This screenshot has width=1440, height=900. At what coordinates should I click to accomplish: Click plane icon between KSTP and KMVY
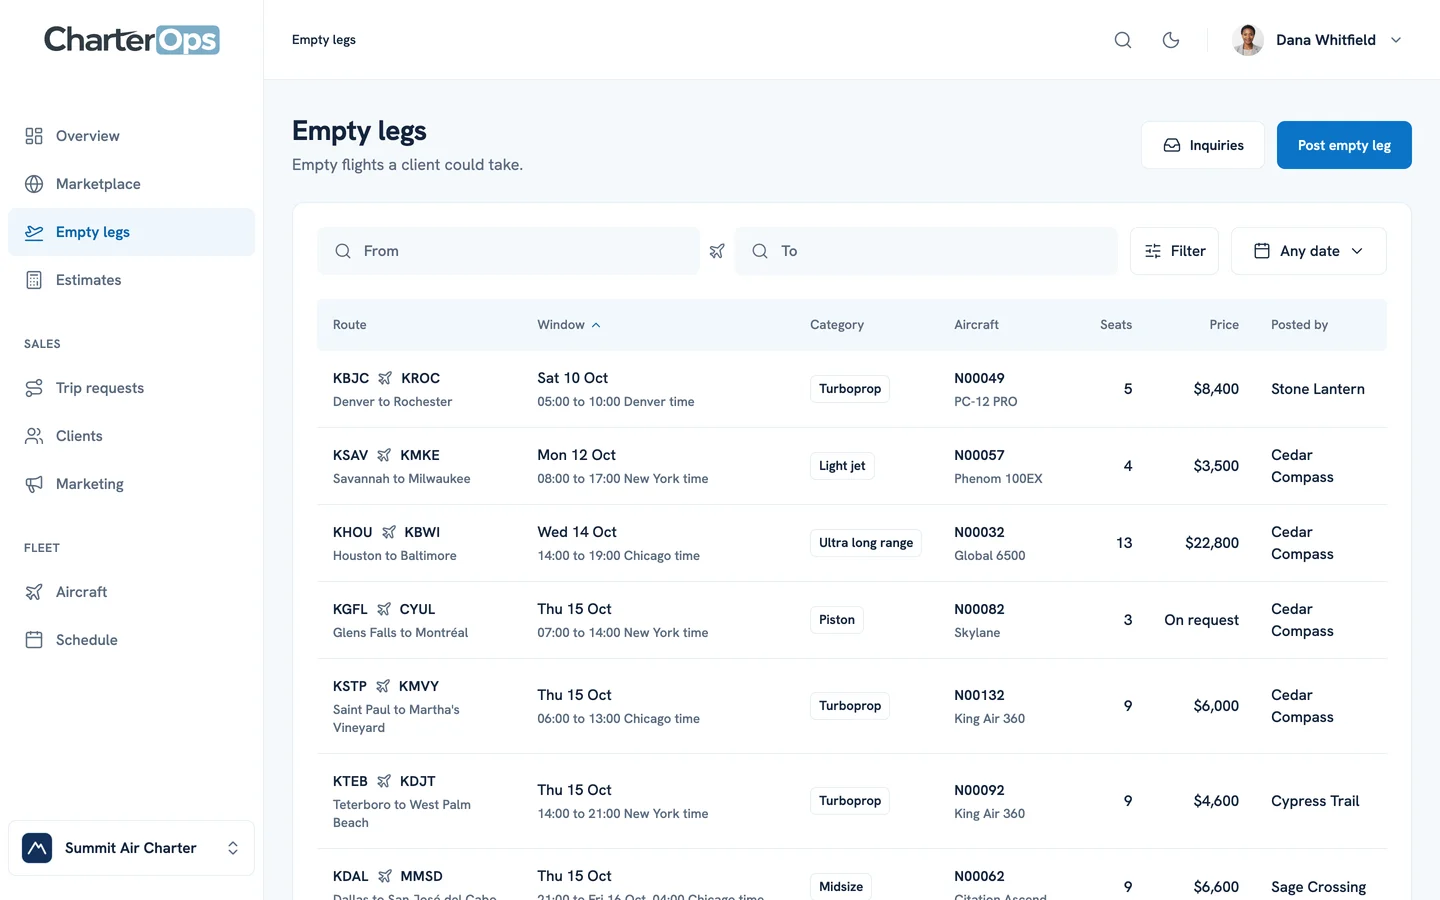(x=383, y=686)
